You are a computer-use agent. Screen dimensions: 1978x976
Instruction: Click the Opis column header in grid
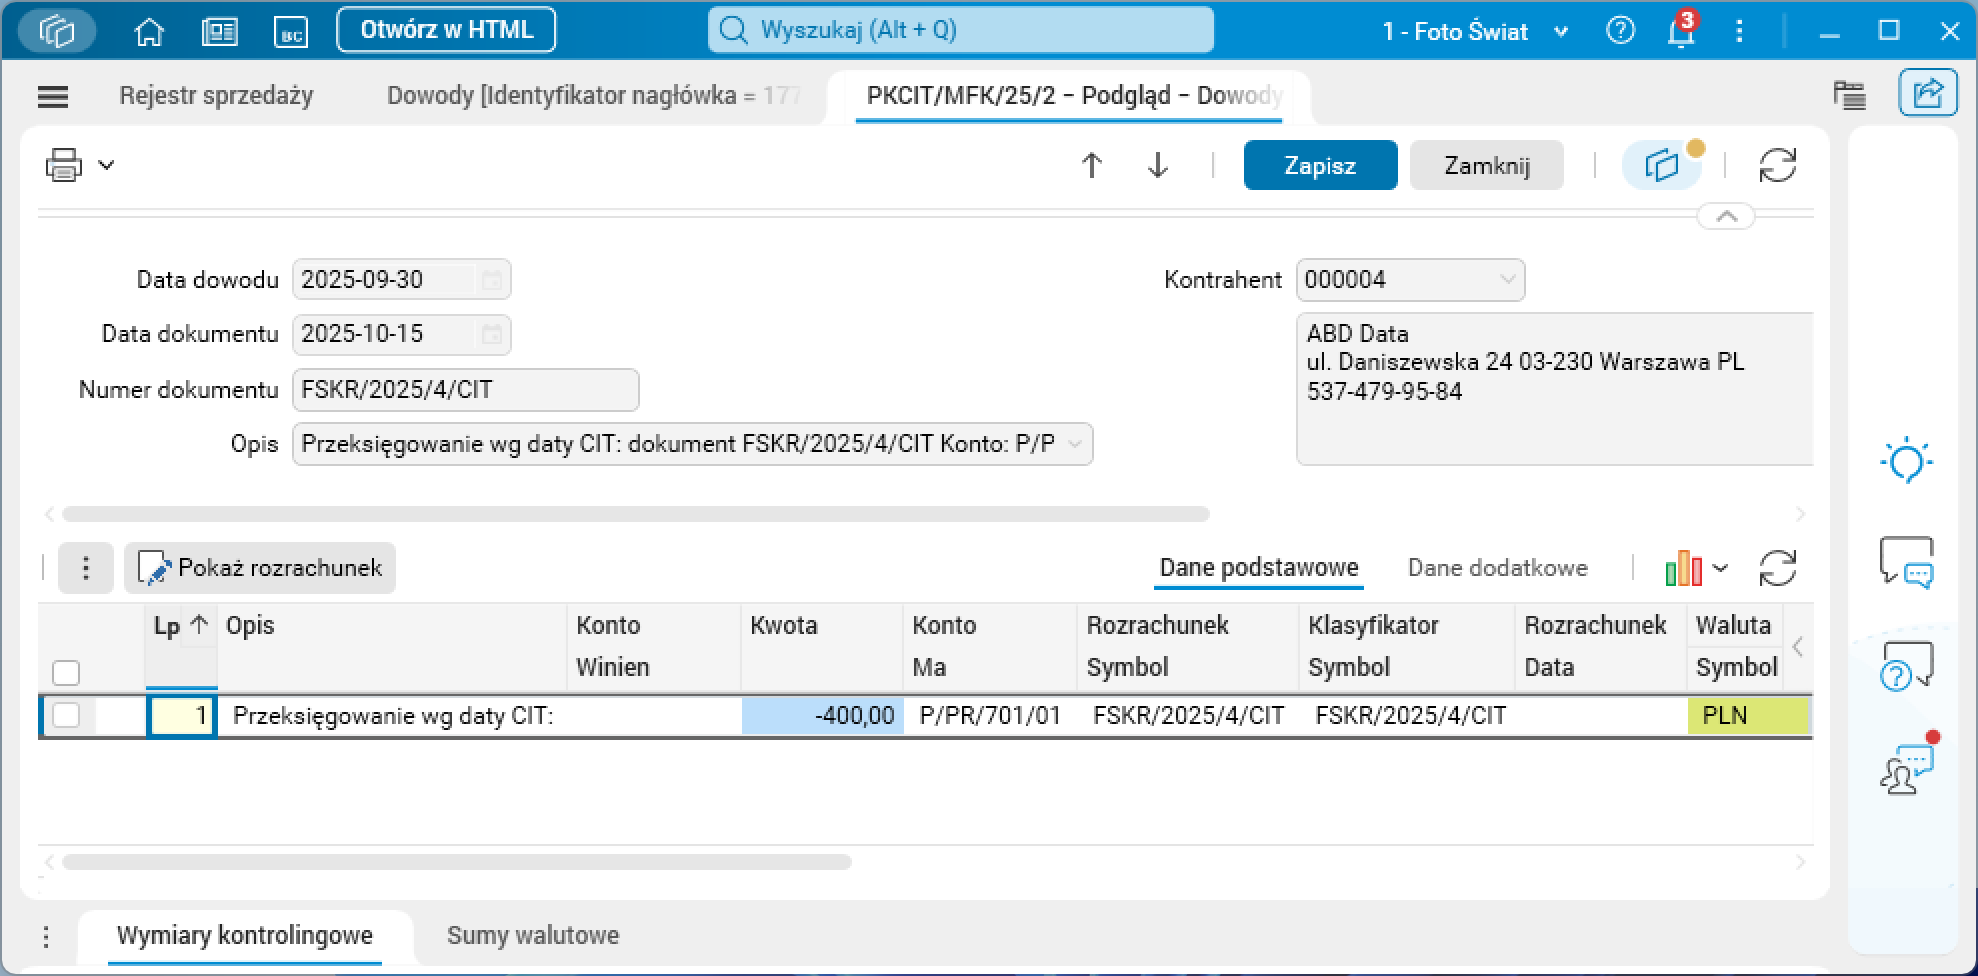pyautogui.click(x=392, y=646)
